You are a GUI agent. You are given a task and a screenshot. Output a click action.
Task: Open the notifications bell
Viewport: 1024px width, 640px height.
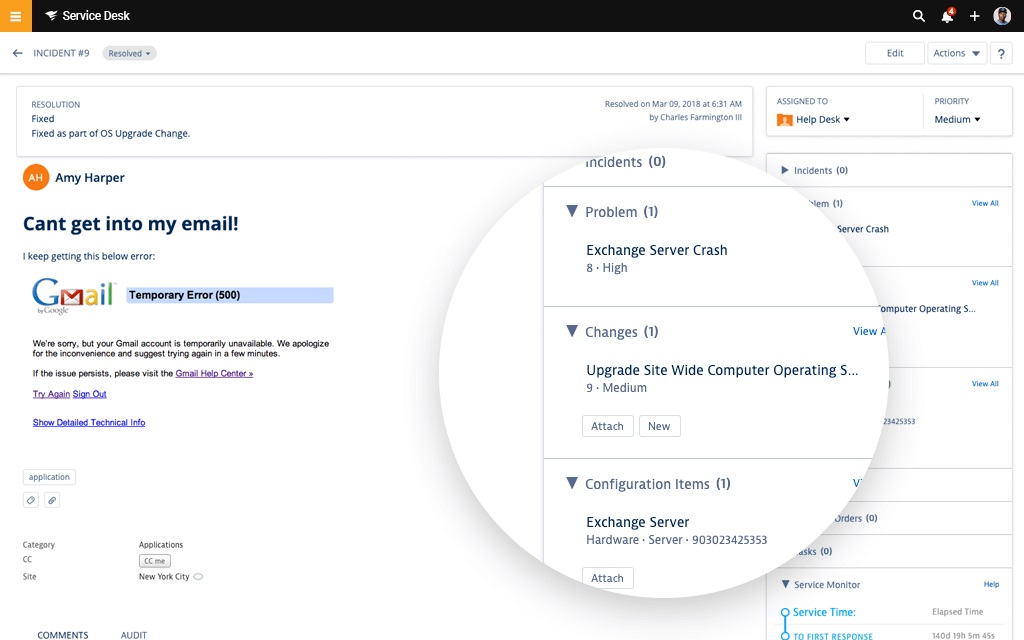click(x=947, y=16)
